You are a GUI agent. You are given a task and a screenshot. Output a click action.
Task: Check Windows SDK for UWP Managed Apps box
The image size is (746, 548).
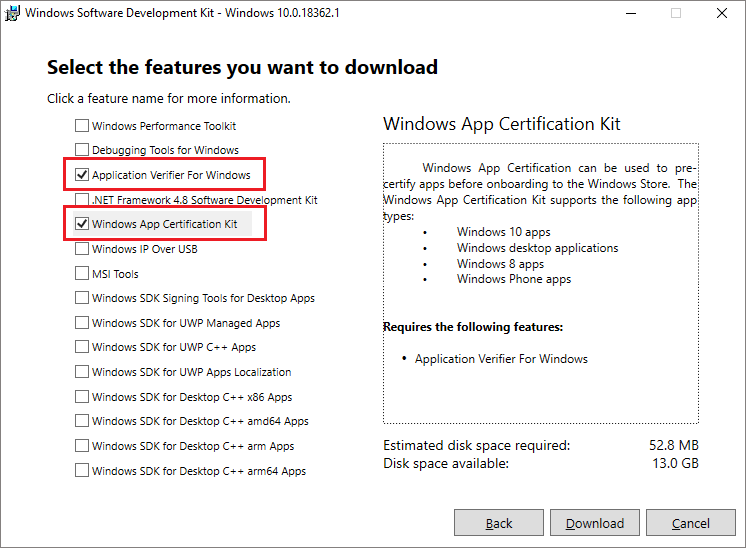pos(82,323)
